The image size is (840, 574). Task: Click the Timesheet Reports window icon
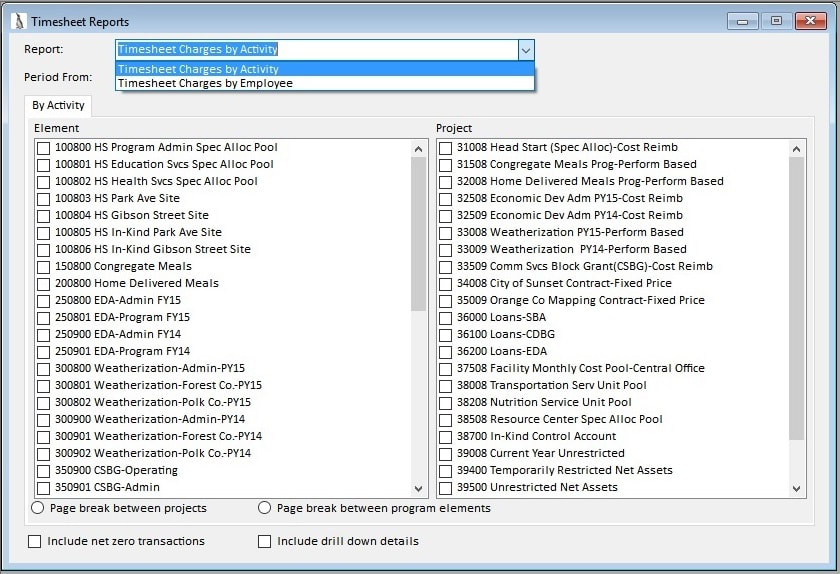(x=19, y=21)
